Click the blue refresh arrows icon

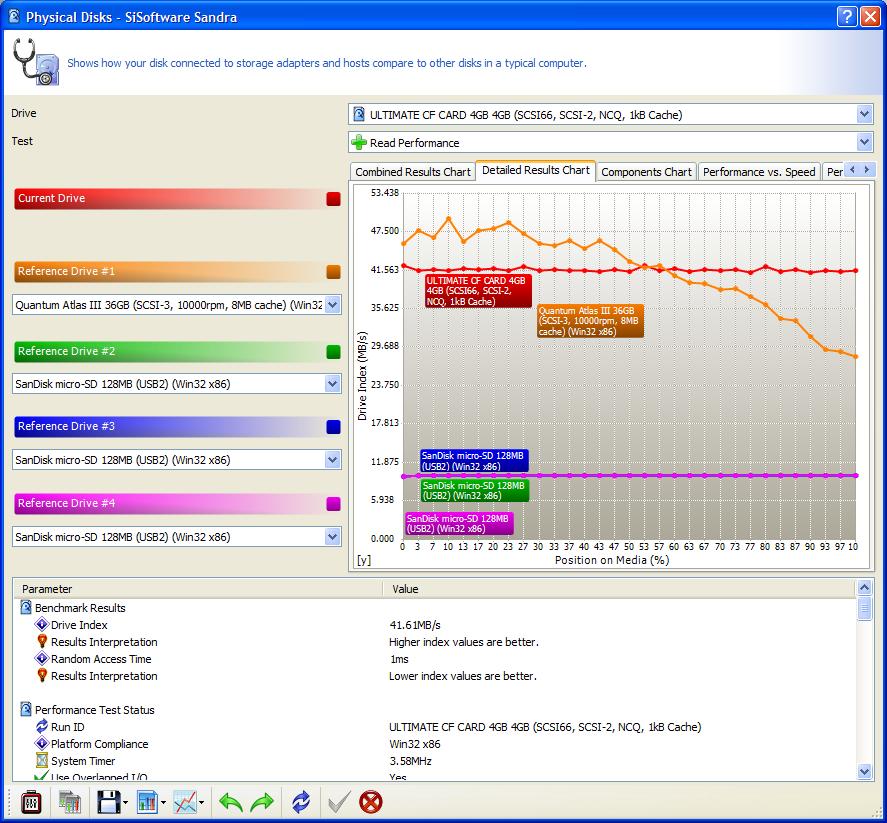point(301,802)
